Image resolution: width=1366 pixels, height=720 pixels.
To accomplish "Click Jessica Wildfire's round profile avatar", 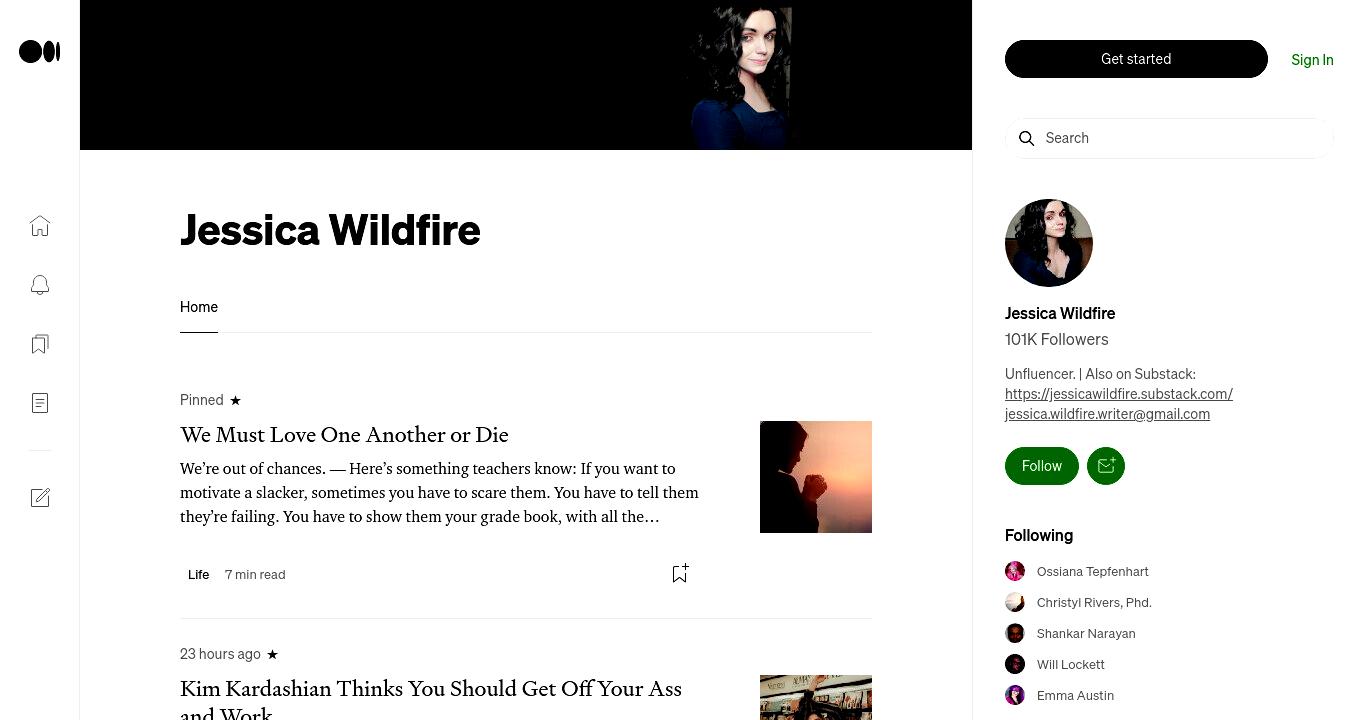I will 1049,243.
